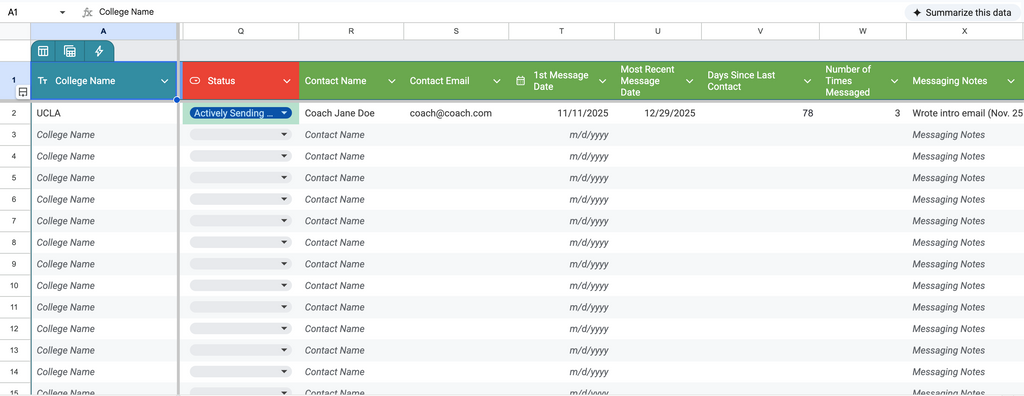Select row 12 header number
Viewport: 1024px width, 396px height.
tap(15, 329)
